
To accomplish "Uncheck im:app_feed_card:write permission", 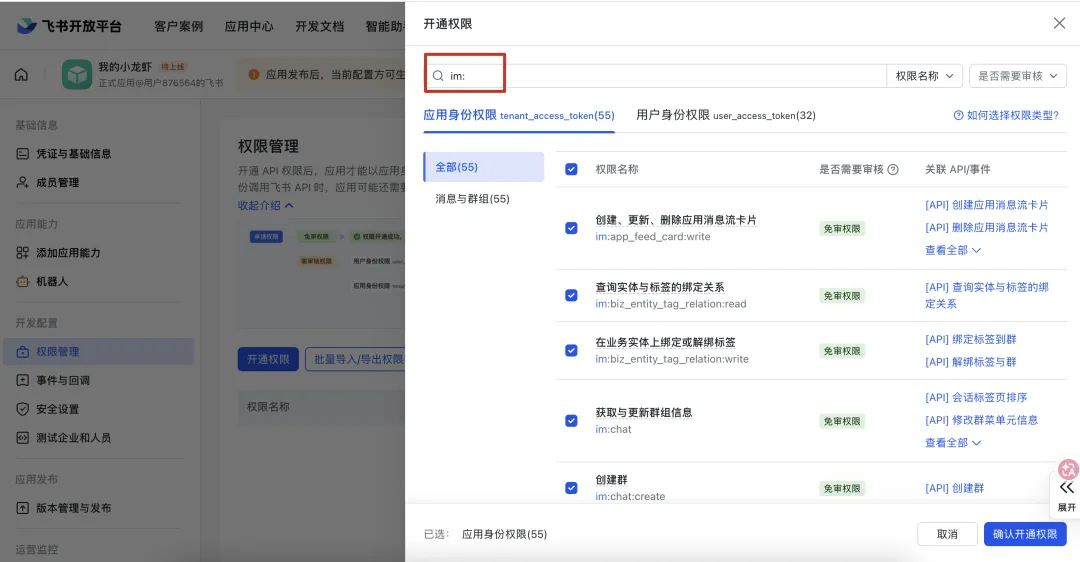I will 571,228.
